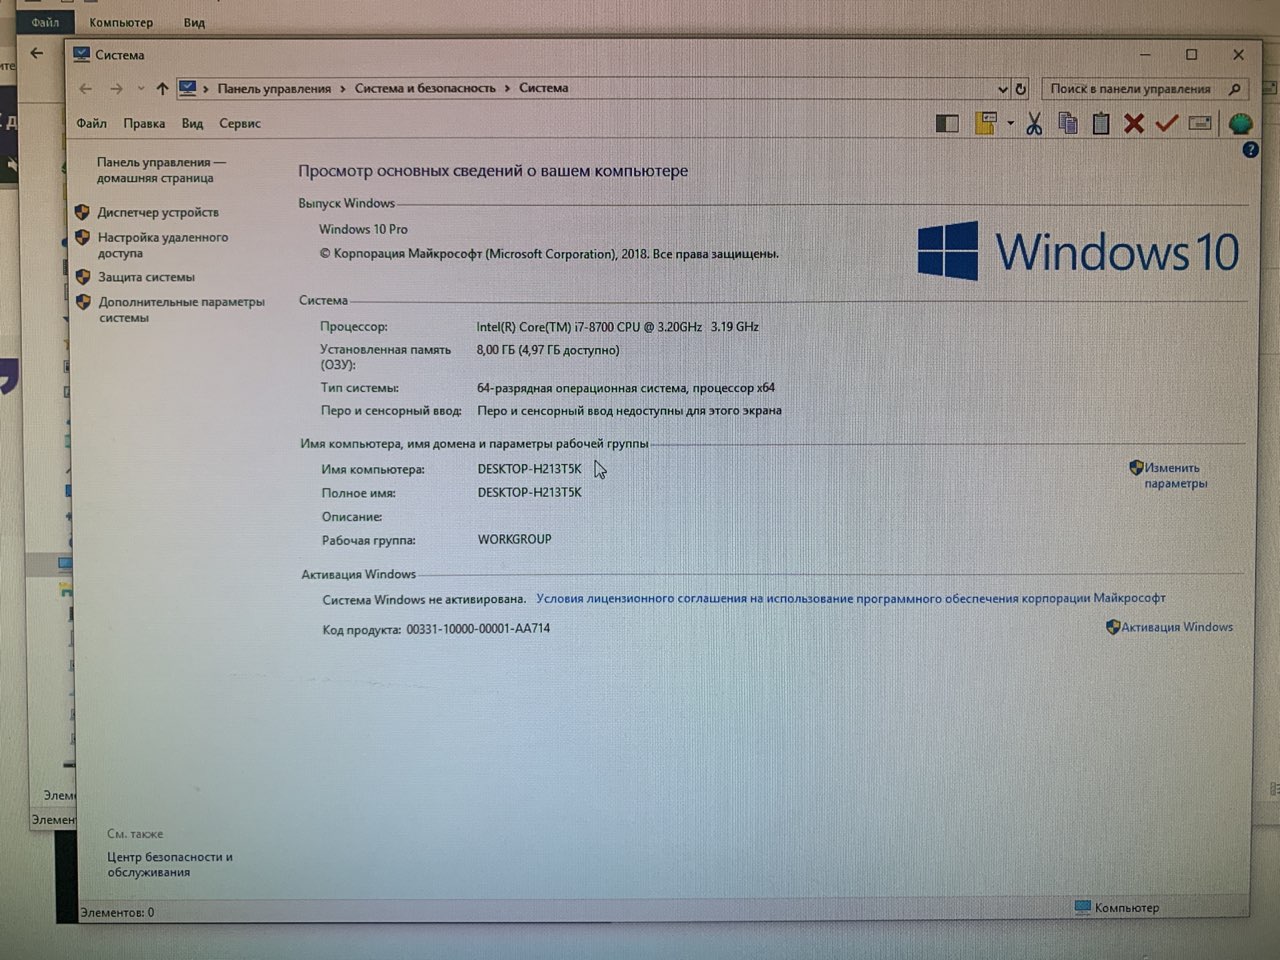Go back with the address bar back arrow

[x=86, y=89]
